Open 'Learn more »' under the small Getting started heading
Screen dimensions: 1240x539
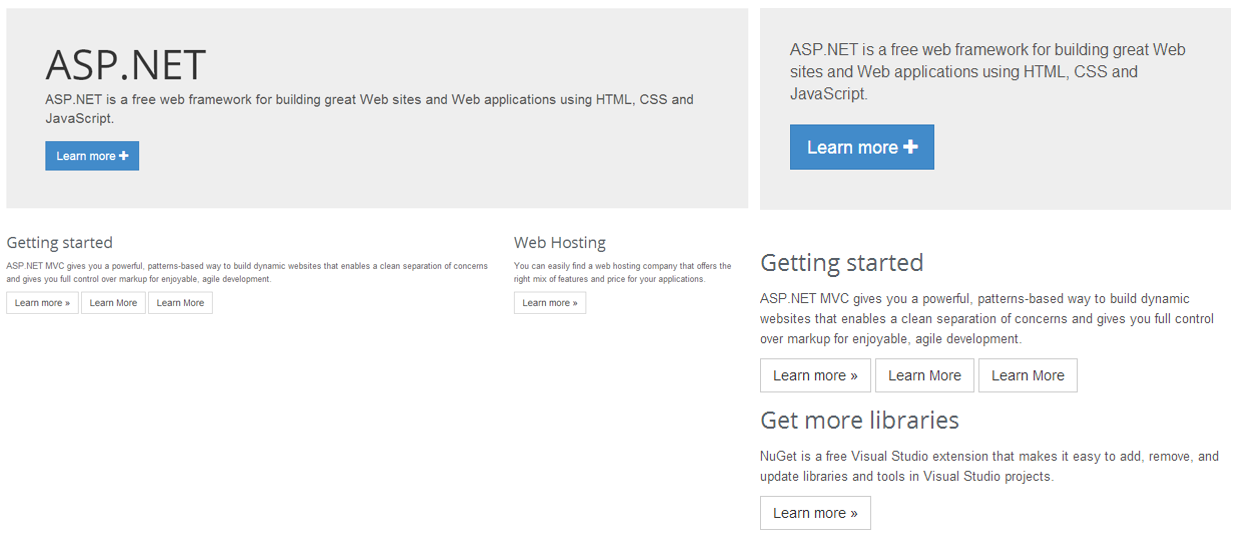pyautogui.click(x=42, y=303)
